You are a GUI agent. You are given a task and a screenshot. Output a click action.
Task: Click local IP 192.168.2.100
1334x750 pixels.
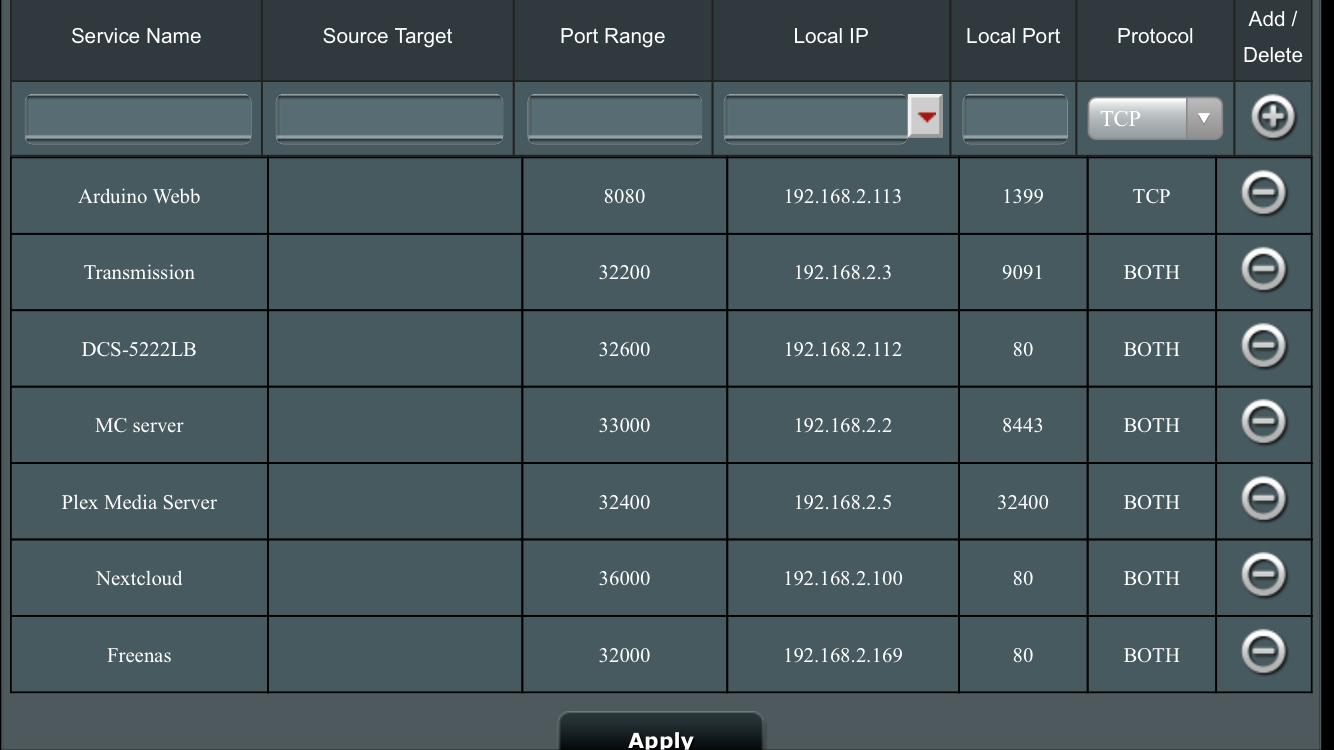(843, 578)
